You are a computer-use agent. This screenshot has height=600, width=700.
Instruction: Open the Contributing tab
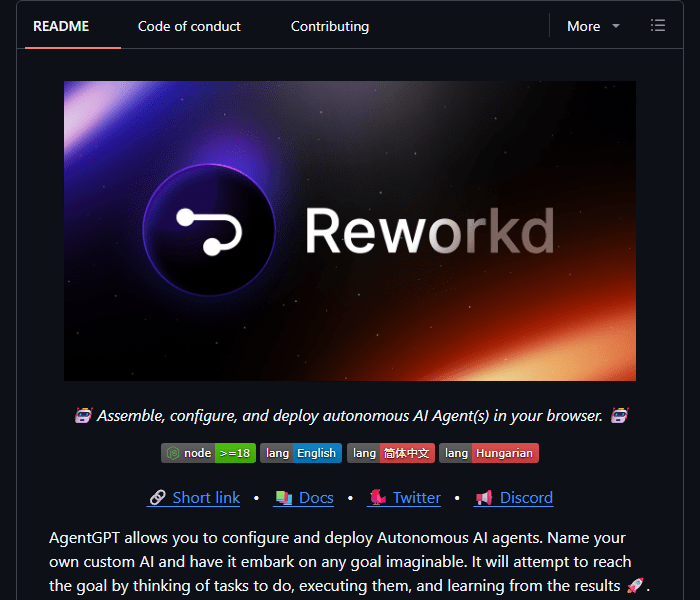point(330,26)
